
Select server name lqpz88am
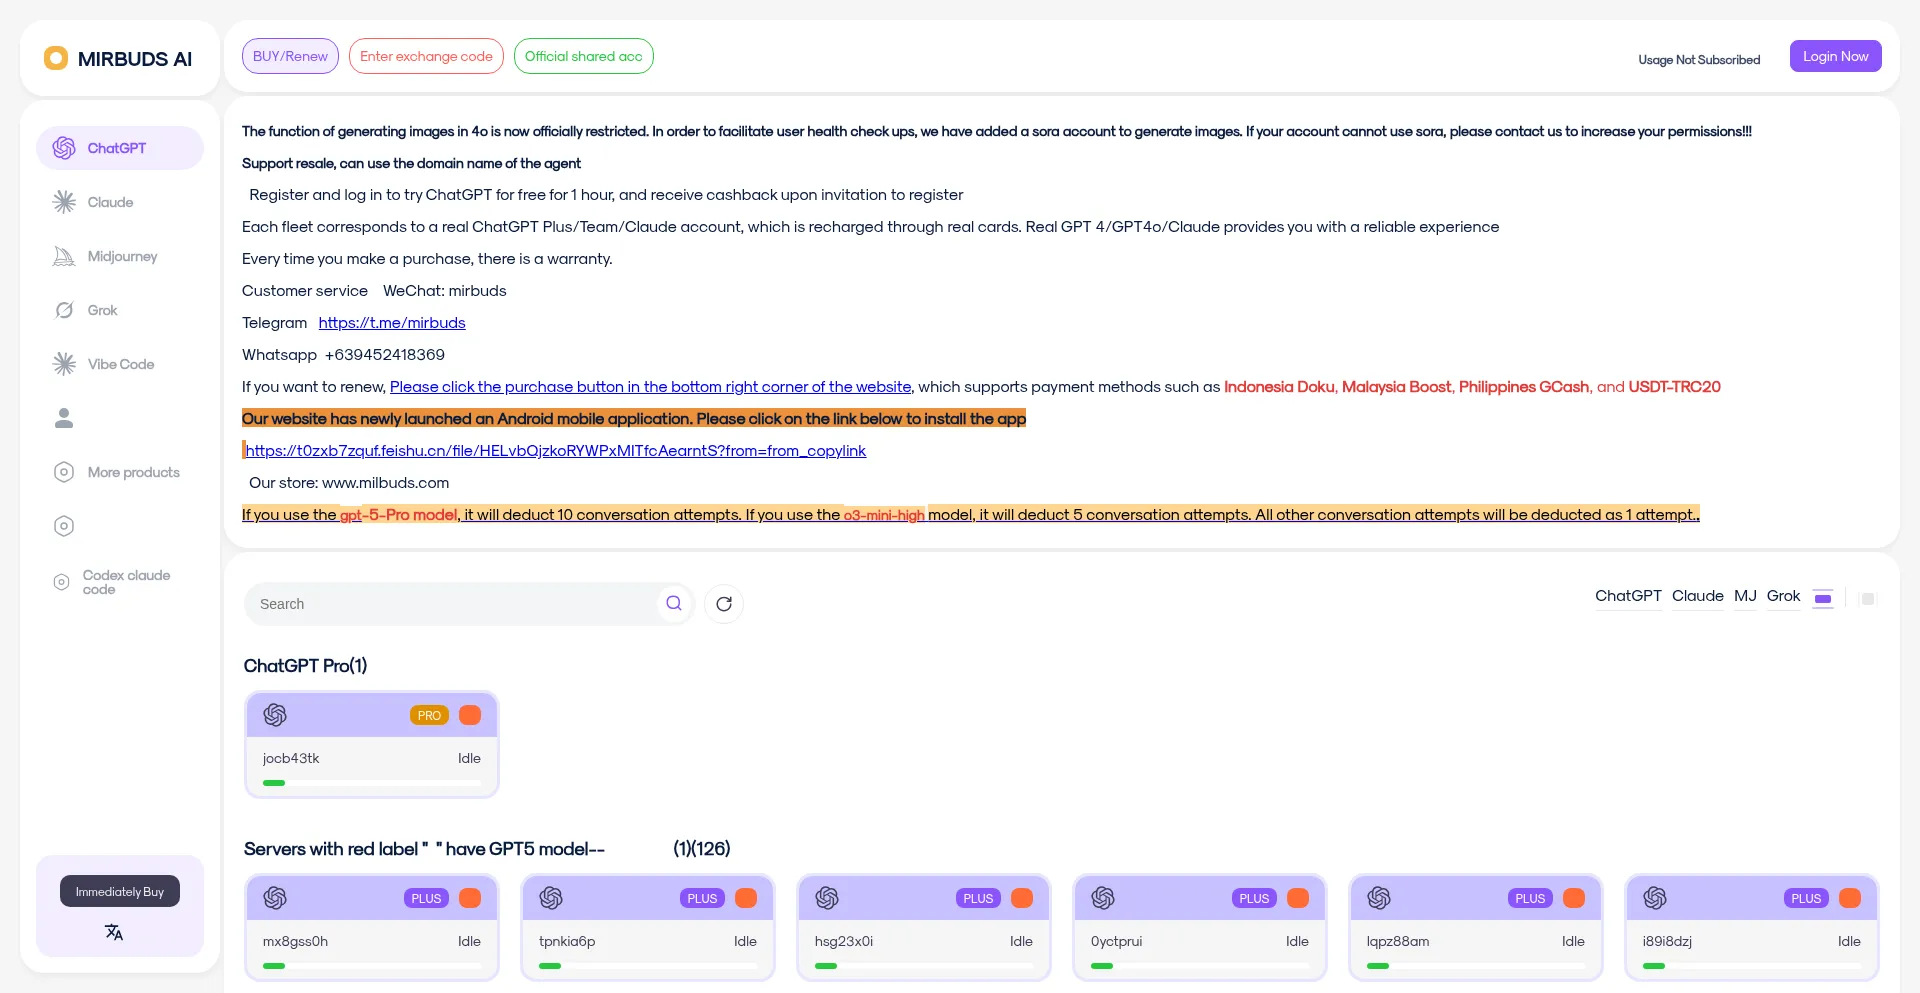(x=1398, y=942)
